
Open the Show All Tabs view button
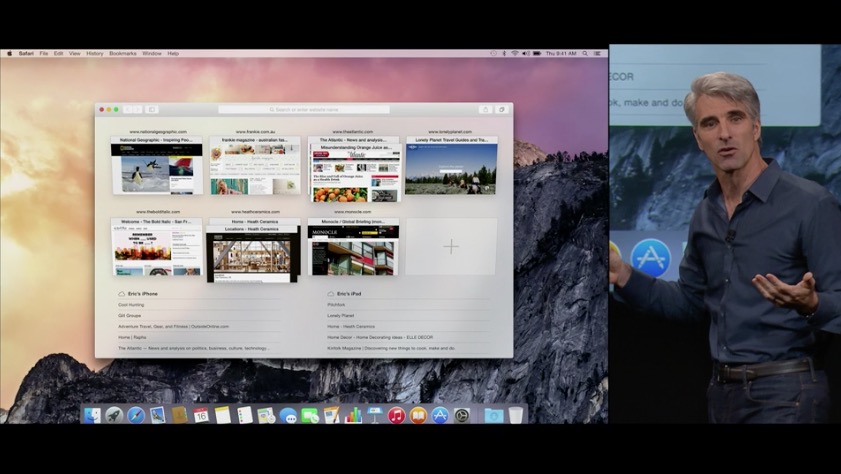501,109
